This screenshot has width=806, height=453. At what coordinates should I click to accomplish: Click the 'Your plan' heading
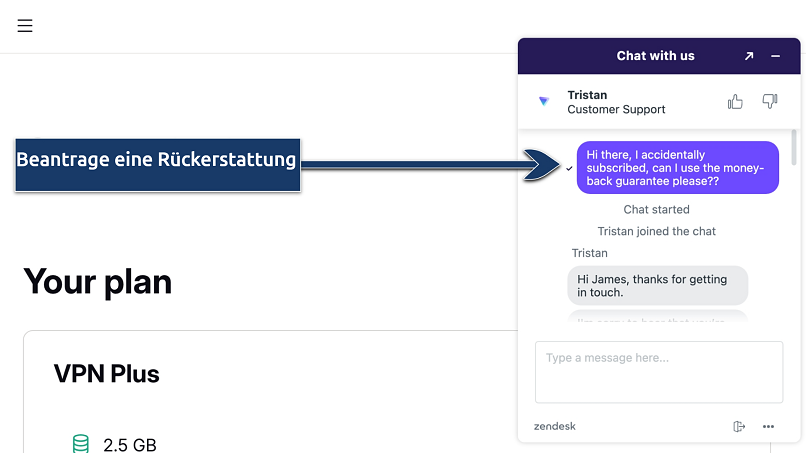(97, 282)
